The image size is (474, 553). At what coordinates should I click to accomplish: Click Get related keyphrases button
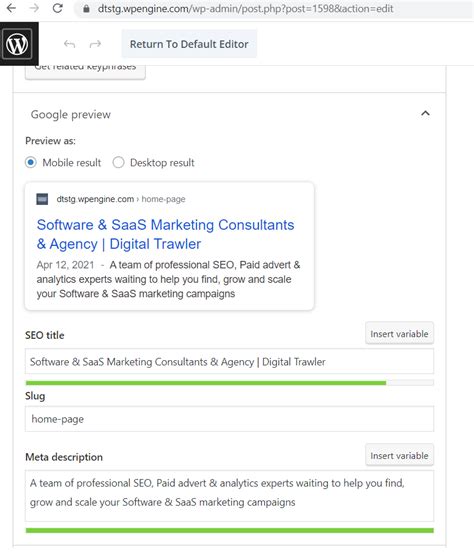(x=85, y=72)
